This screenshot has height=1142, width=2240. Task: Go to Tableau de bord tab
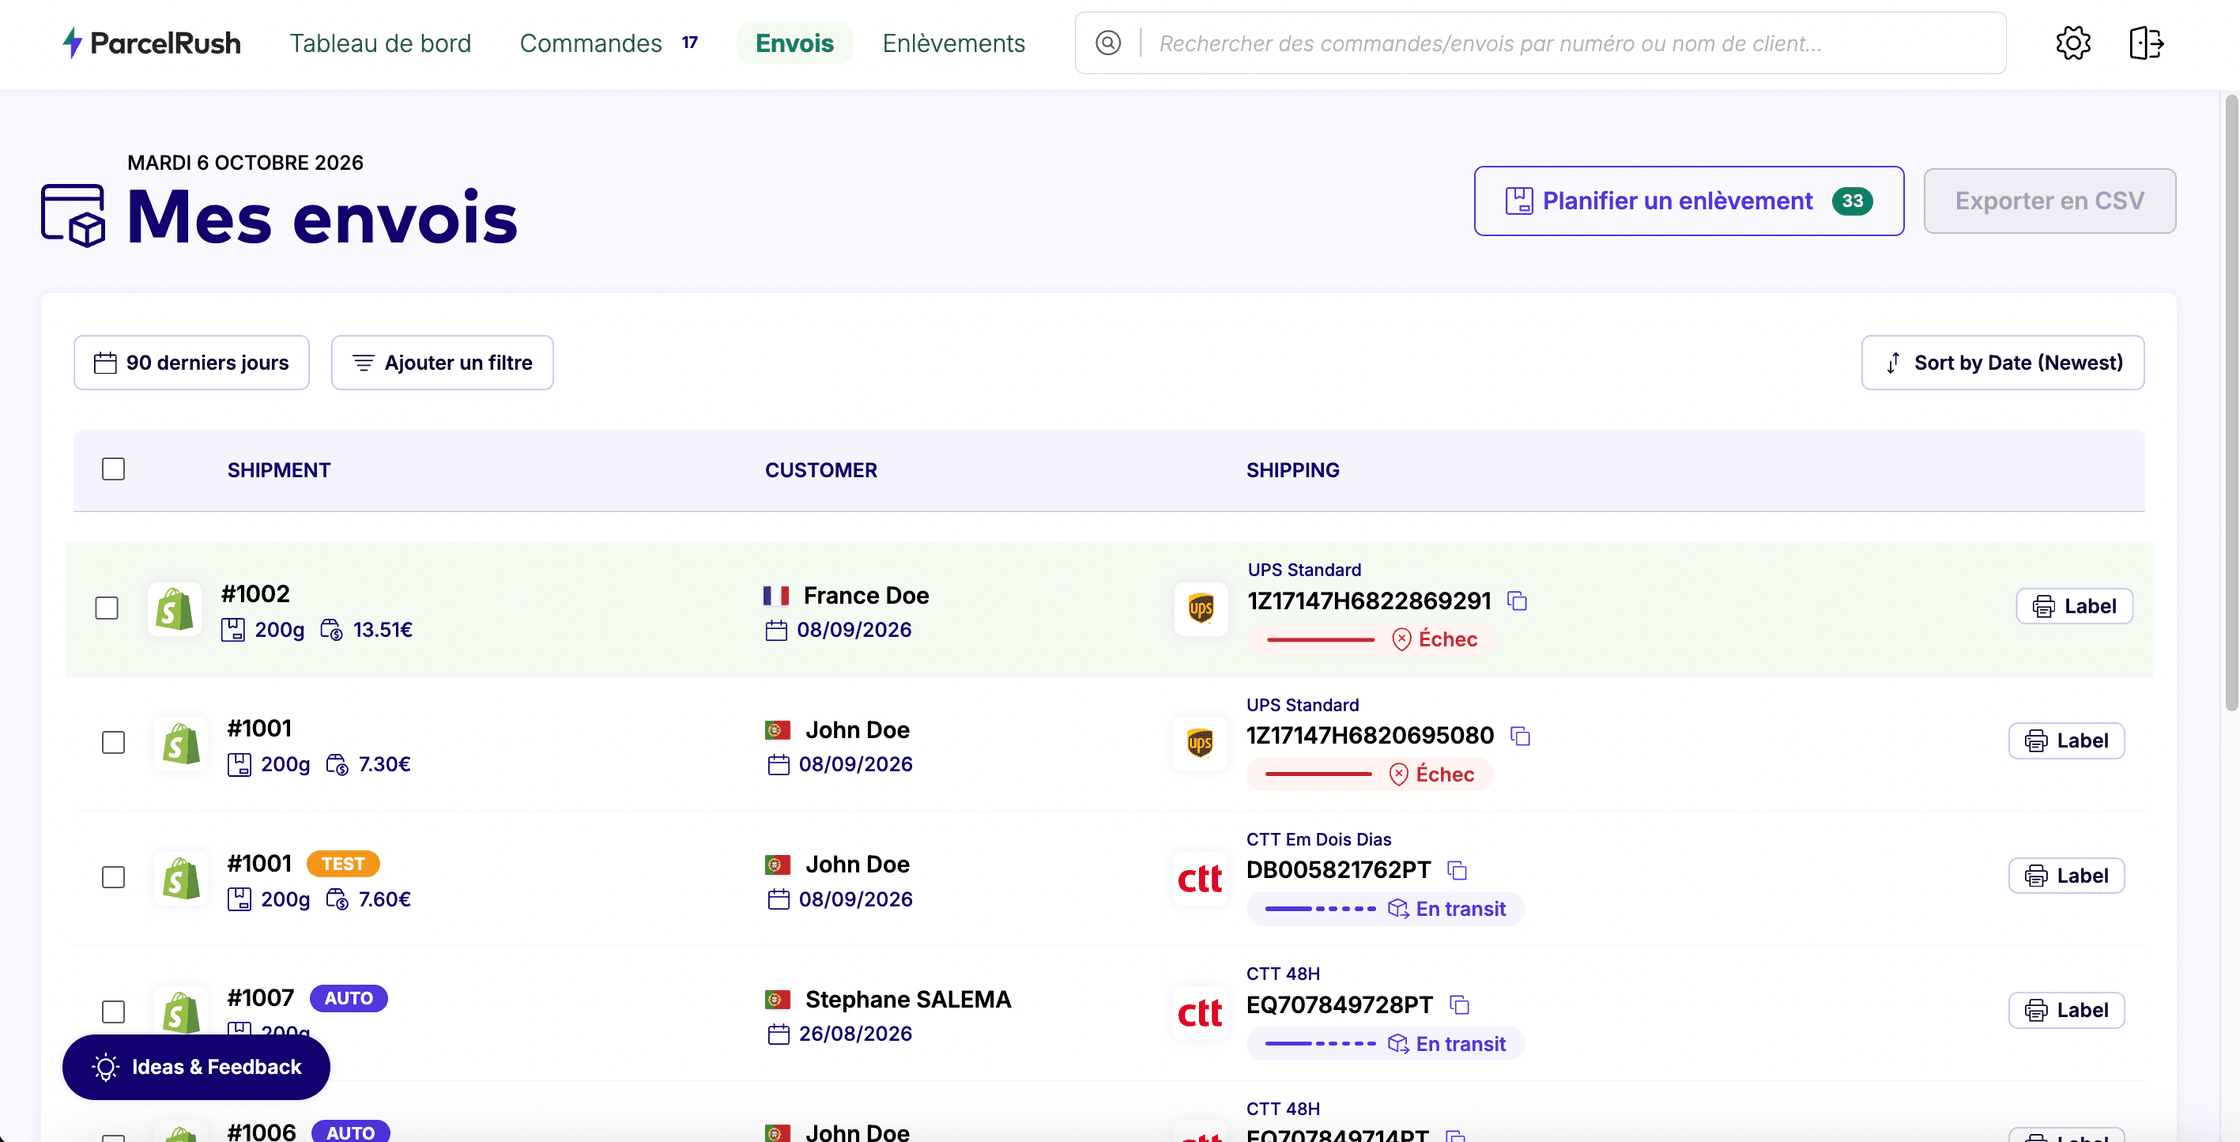tap(380, 43)
